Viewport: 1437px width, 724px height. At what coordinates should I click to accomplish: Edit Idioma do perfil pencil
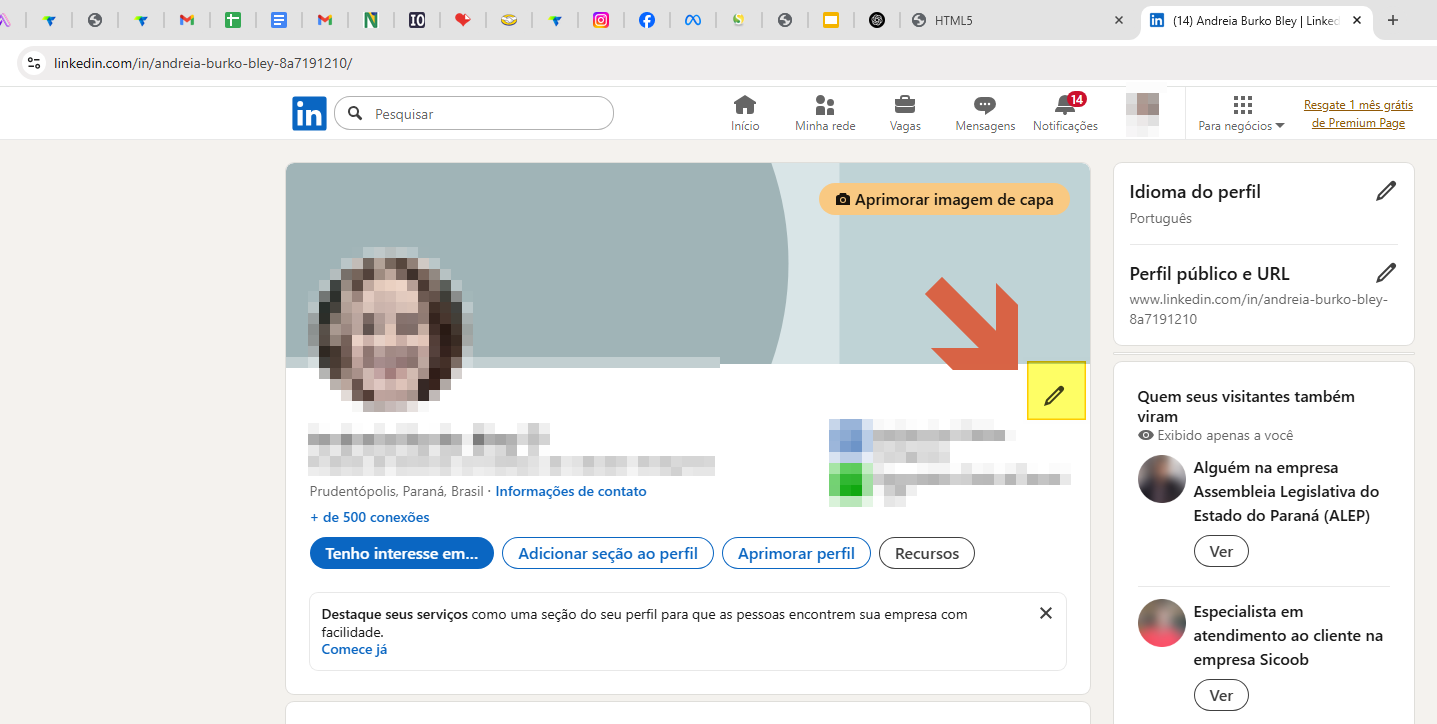pos(1386,191)
